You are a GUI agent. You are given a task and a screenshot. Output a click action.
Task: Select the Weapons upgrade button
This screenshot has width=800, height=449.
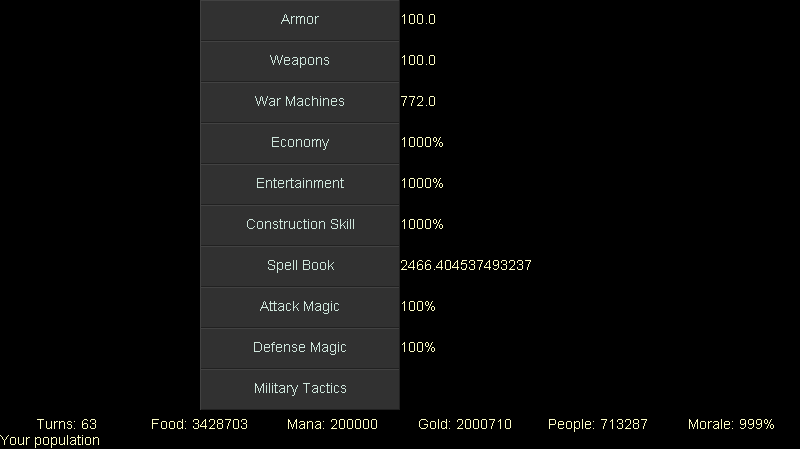(300, 61)
